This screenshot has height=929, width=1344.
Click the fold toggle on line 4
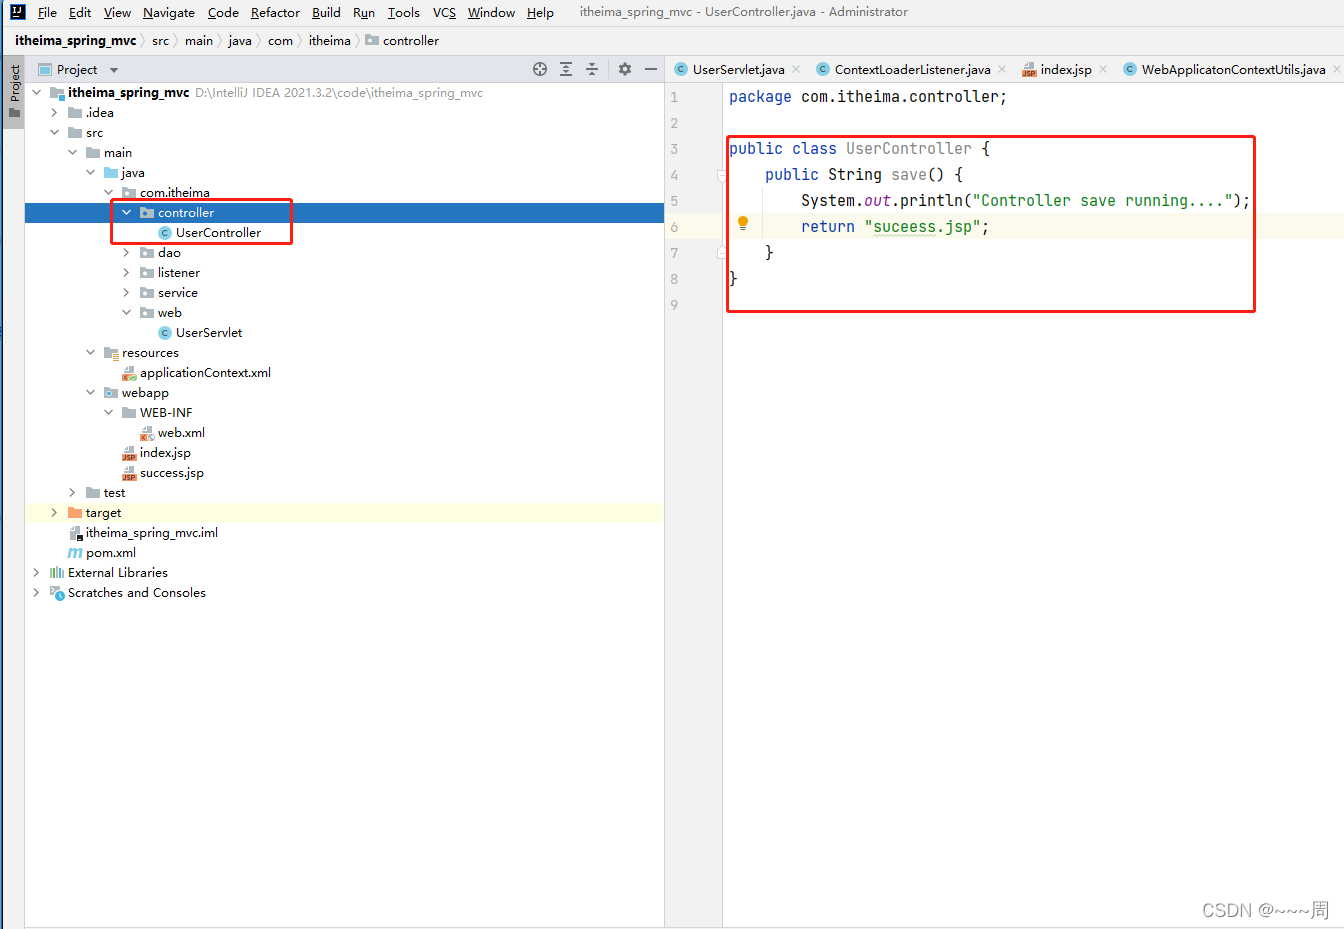click(720, 175)
